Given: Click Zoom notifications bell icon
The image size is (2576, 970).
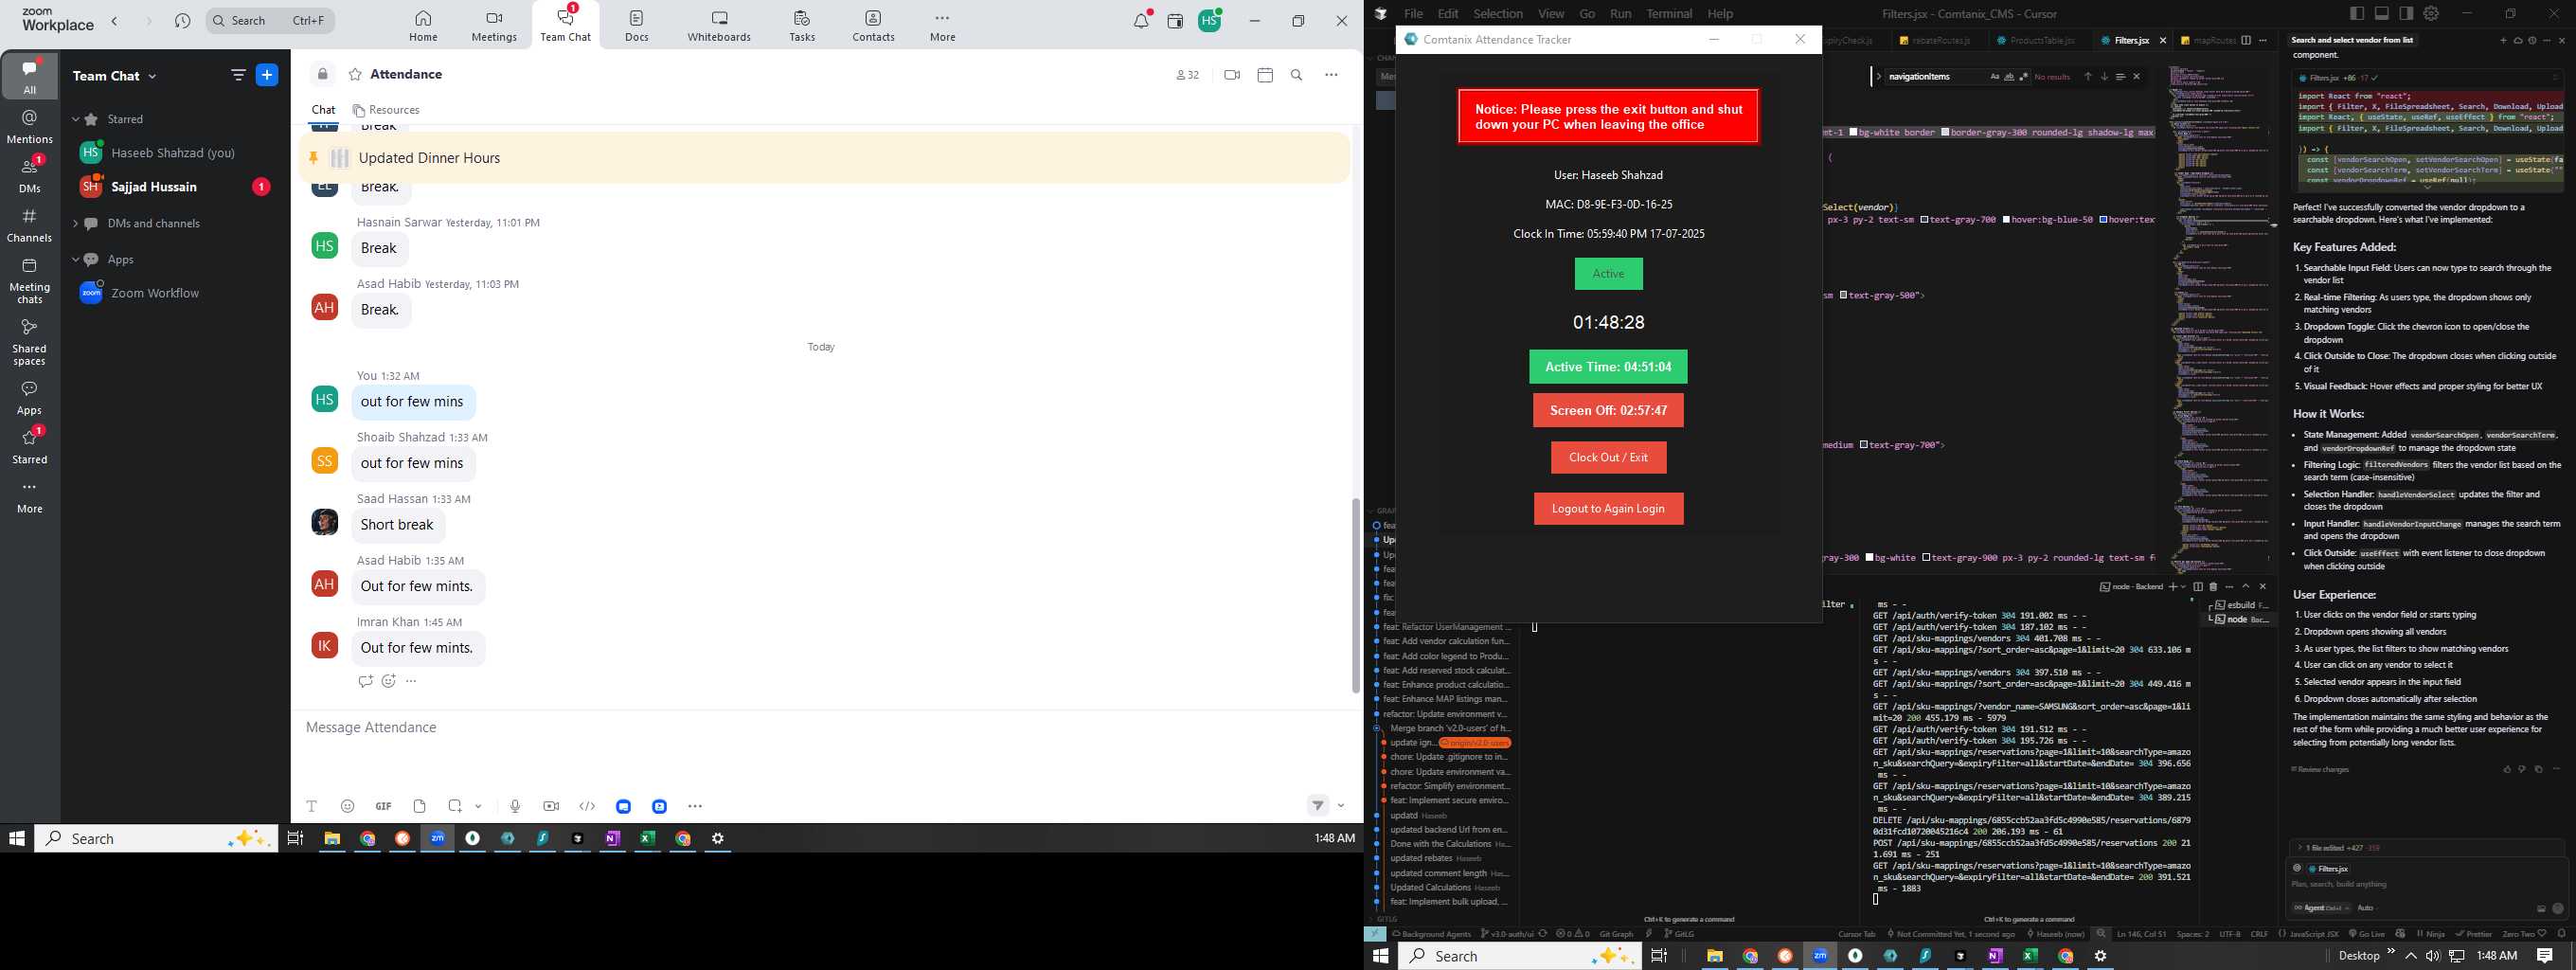Looking at the screenshot, I should [x=1141, y=21].
